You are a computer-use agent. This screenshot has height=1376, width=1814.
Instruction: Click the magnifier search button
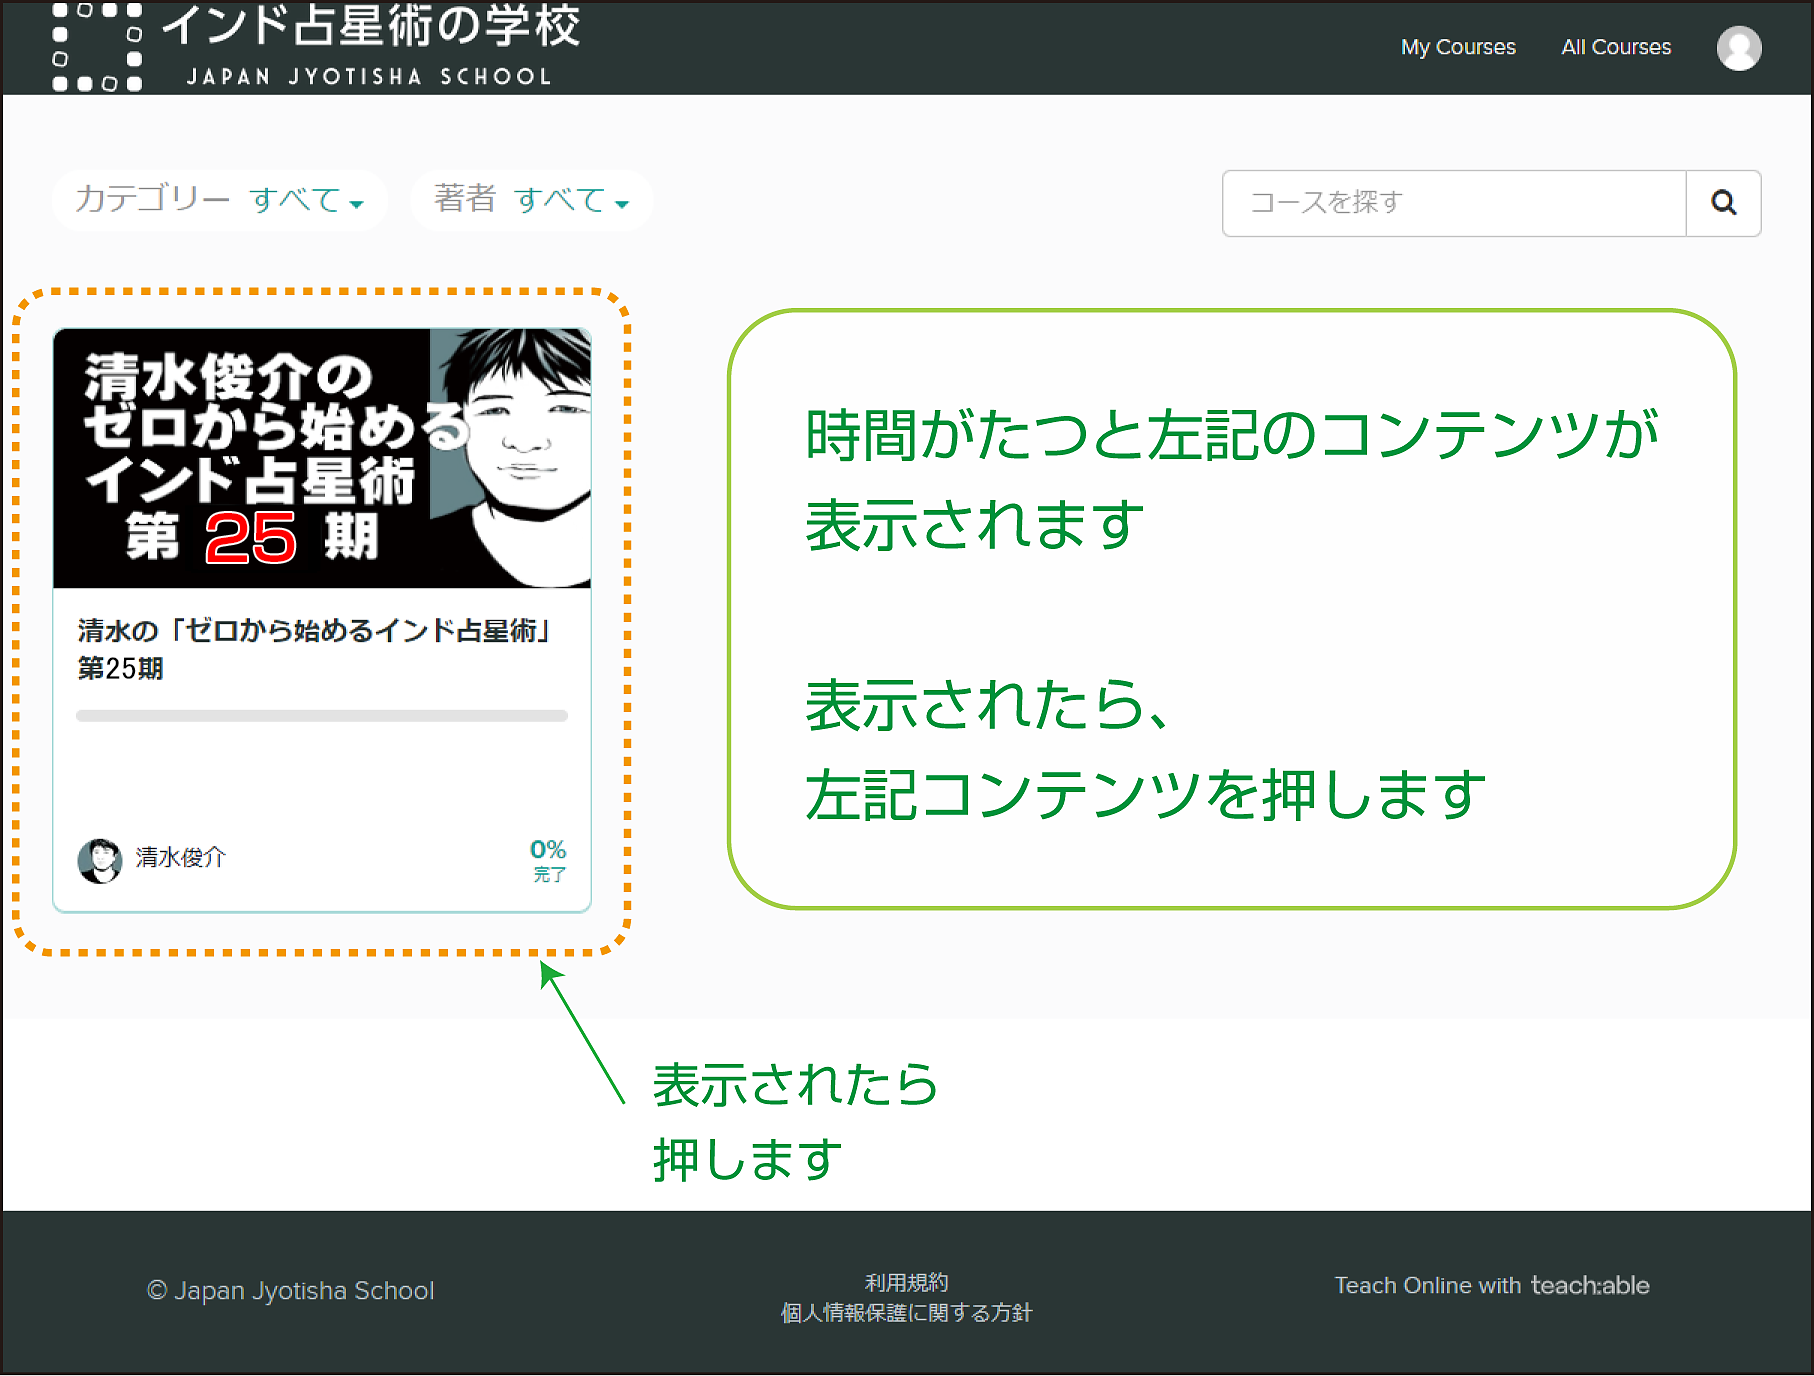(1723, 203)
